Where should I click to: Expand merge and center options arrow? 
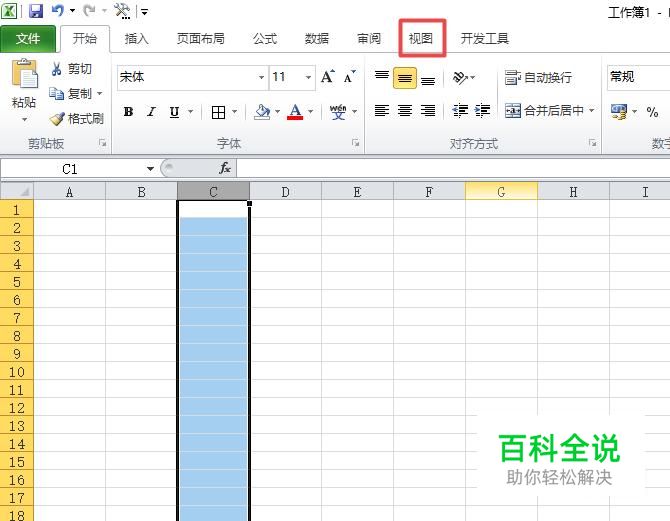pyautogui.click(x=592, y=111)
